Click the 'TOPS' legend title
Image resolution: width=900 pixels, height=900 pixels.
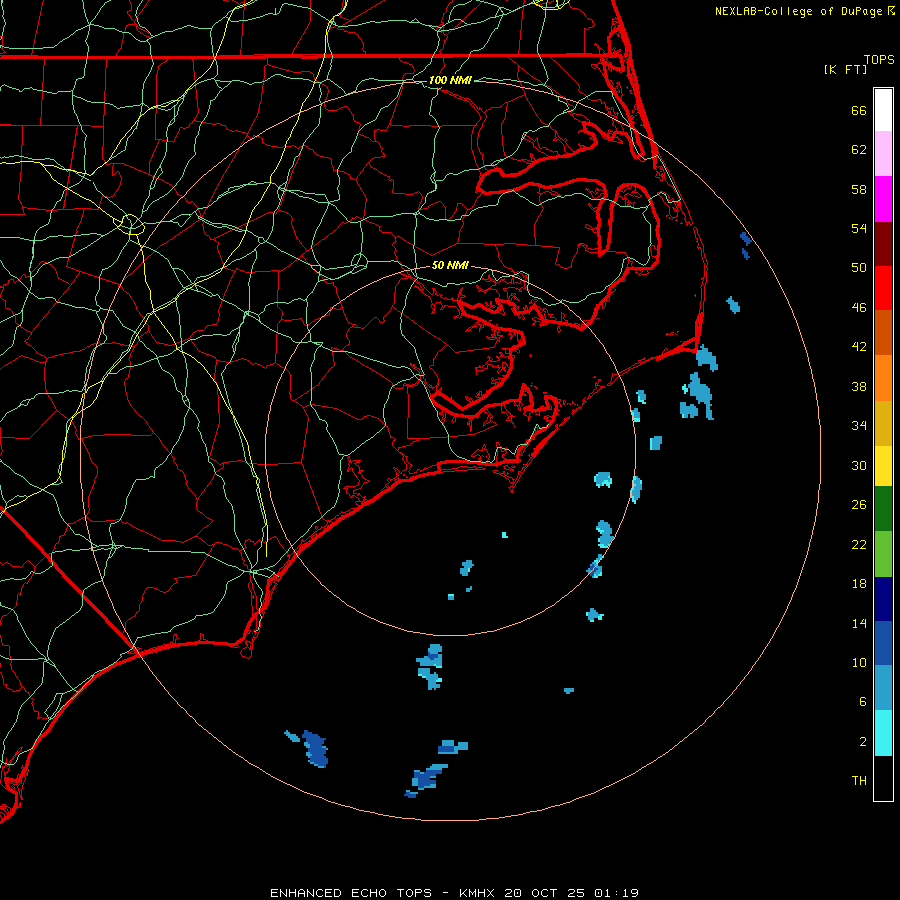879,59
